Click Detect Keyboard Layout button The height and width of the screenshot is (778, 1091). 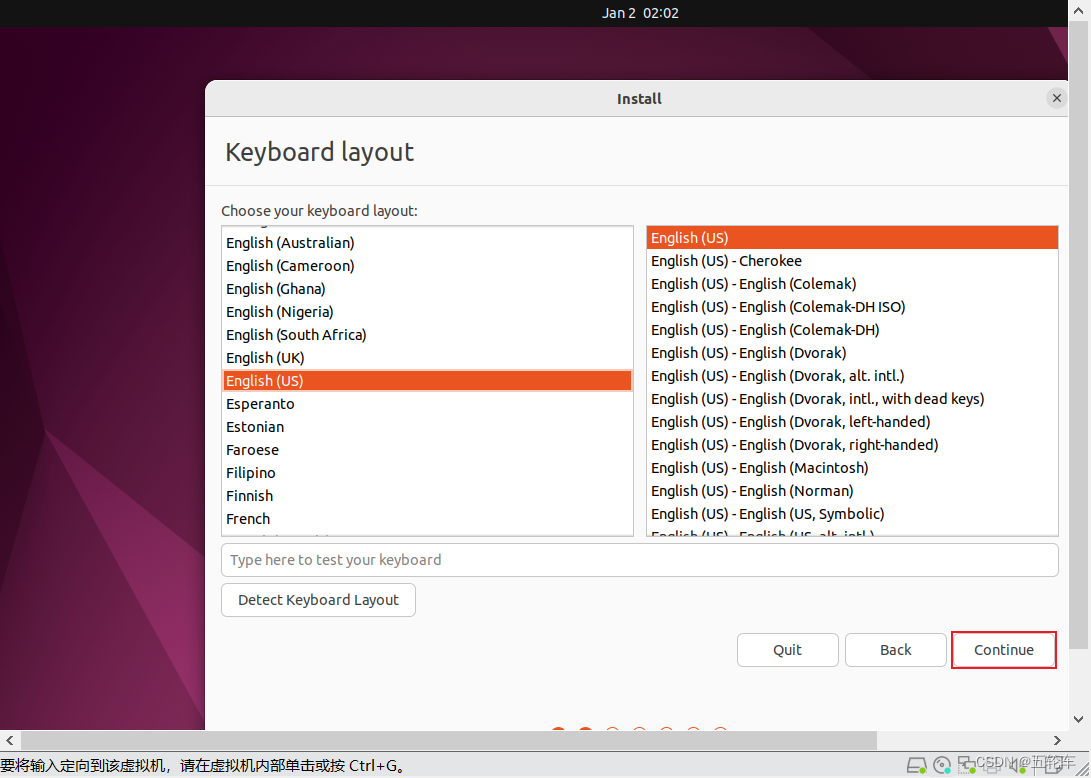tap(318, 600)
